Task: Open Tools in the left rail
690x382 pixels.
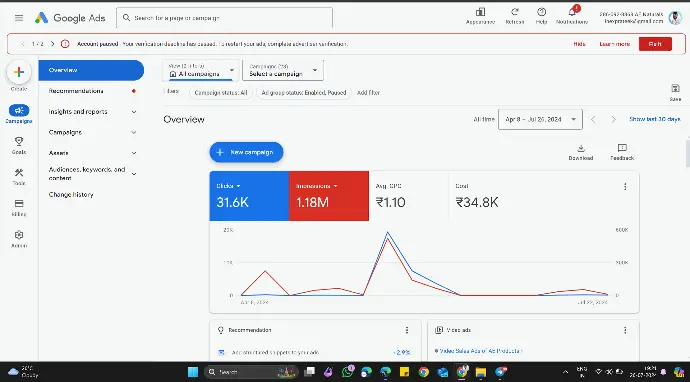Action: click(x=19, y=176)
